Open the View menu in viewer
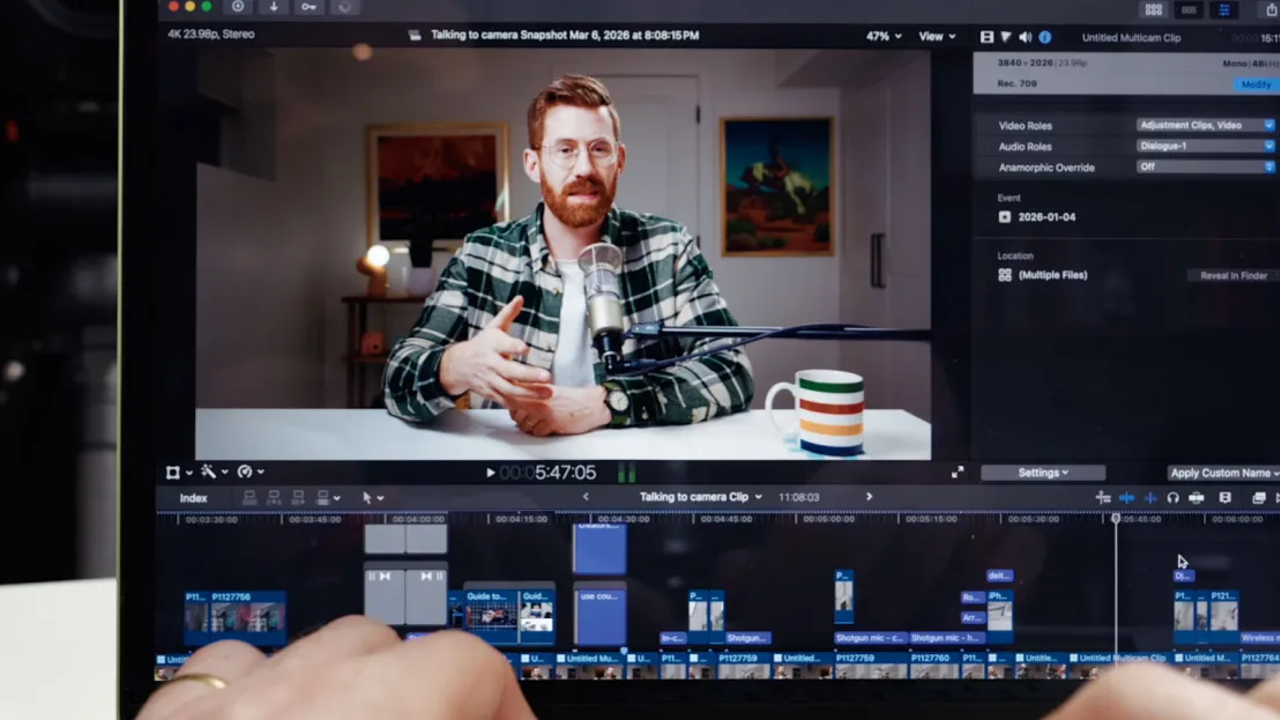The height and width of the screenshot is (720, 1280). click(936, 36)
